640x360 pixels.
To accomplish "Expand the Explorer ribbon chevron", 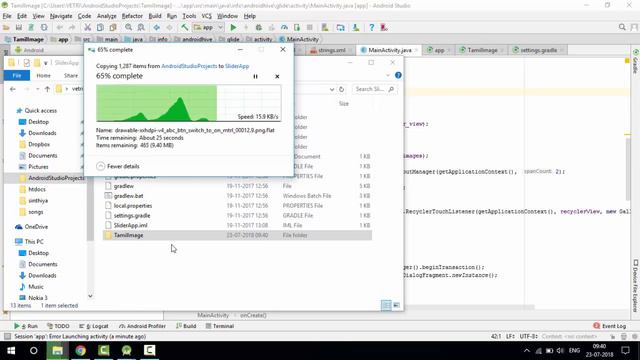I will (388, 76).
